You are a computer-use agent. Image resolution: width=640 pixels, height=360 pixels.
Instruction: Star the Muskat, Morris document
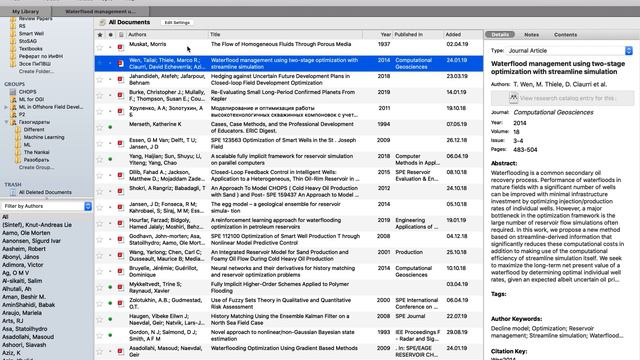[100, 47]
